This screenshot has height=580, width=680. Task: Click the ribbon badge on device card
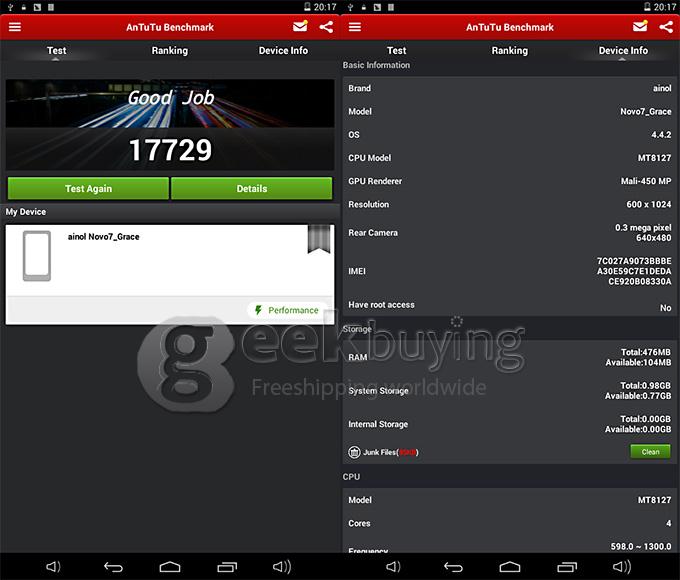pos(318,238)
